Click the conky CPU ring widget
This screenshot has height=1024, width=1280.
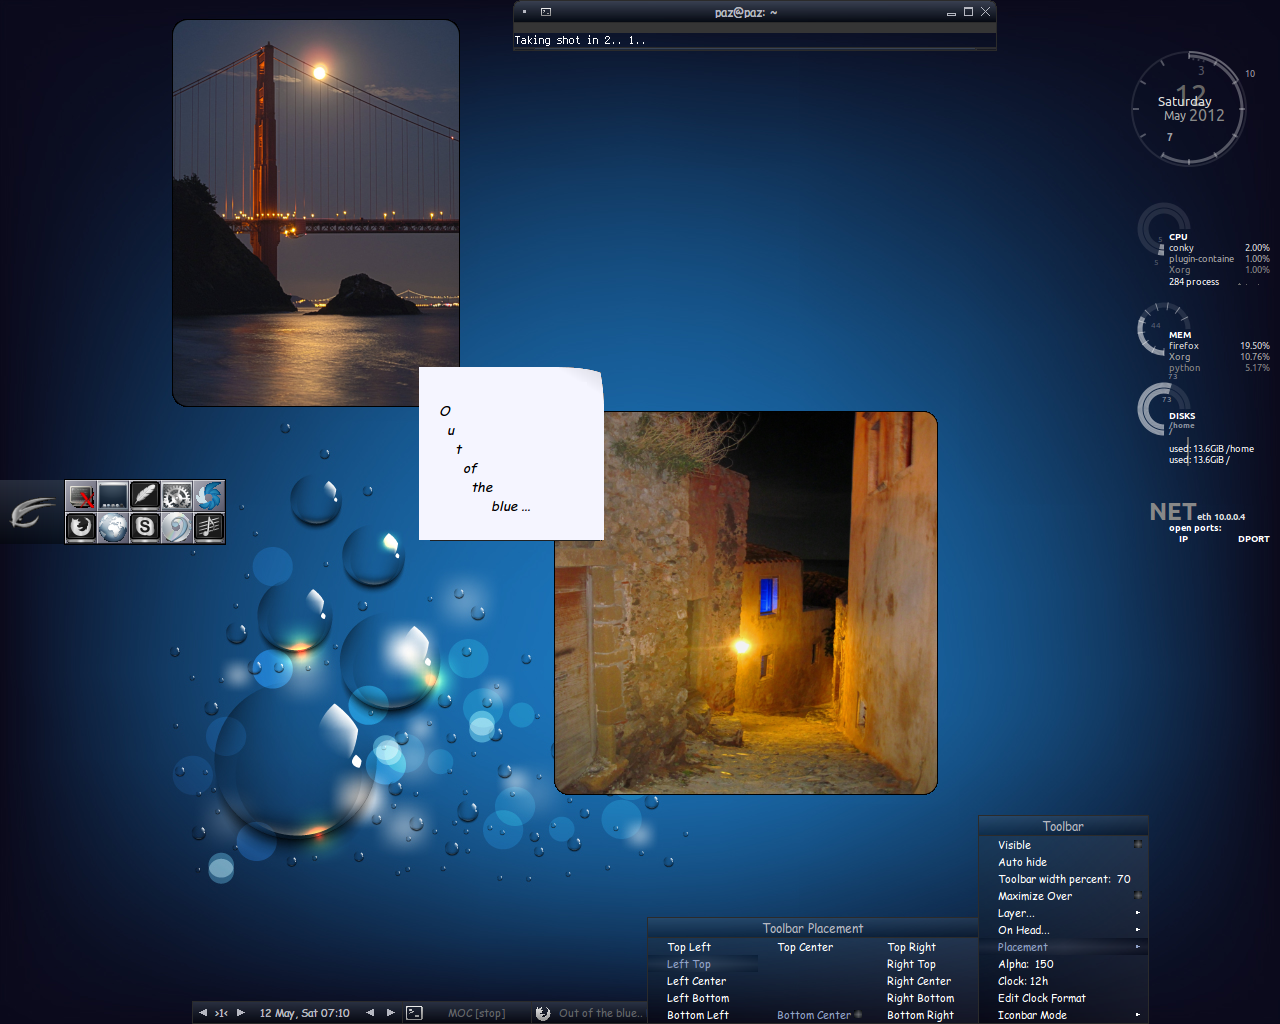[1164, 228]
